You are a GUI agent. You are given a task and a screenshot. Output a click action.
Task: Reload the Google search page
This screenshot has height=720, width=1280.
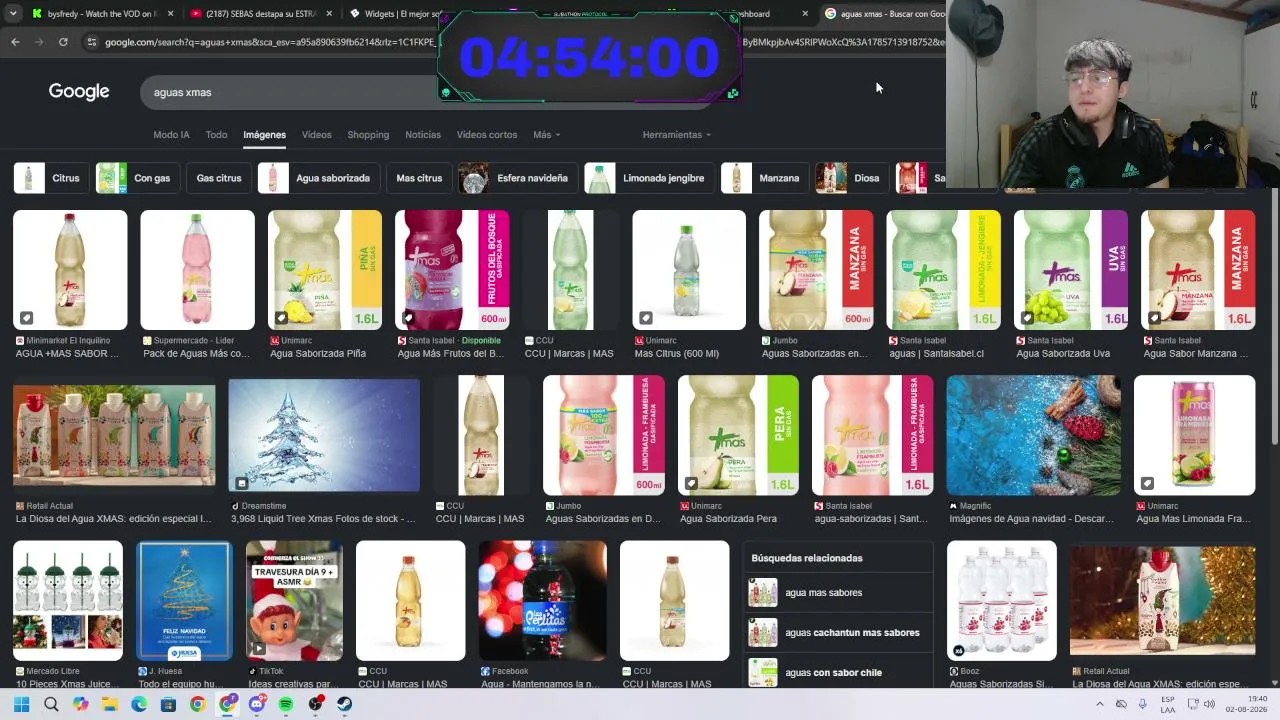[x=63, y=42]
